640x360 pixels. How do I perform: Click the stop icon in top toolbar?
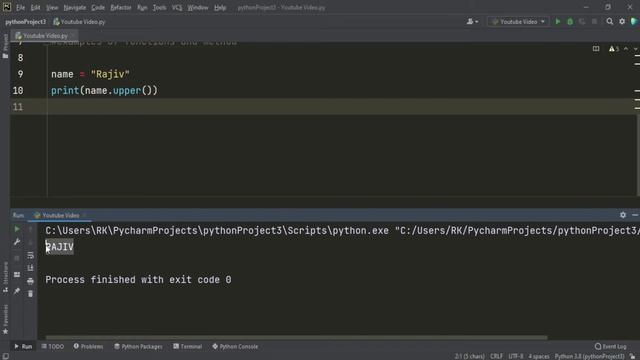pyautogui.click(x=594, y=22)
